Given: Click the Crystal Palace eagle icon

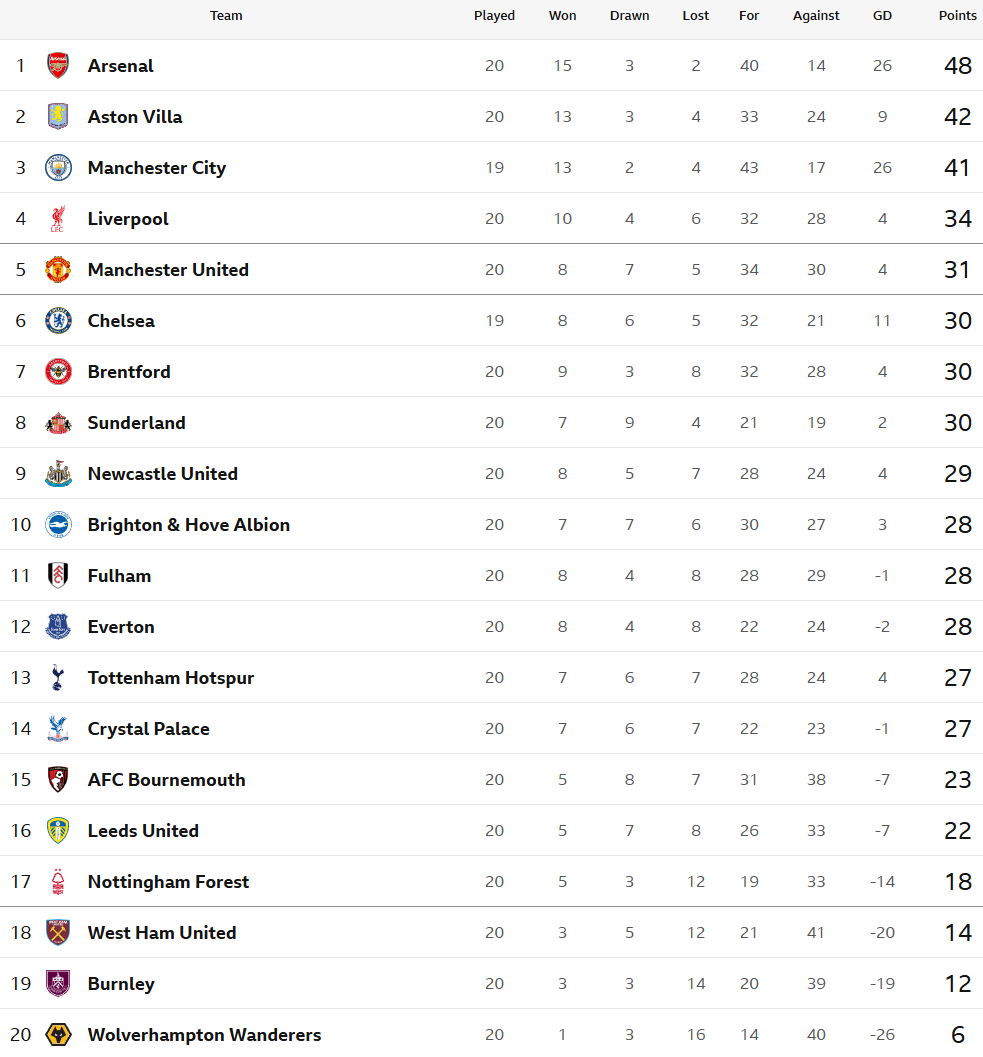Looking at the screenshot, I should coord(58,729).
